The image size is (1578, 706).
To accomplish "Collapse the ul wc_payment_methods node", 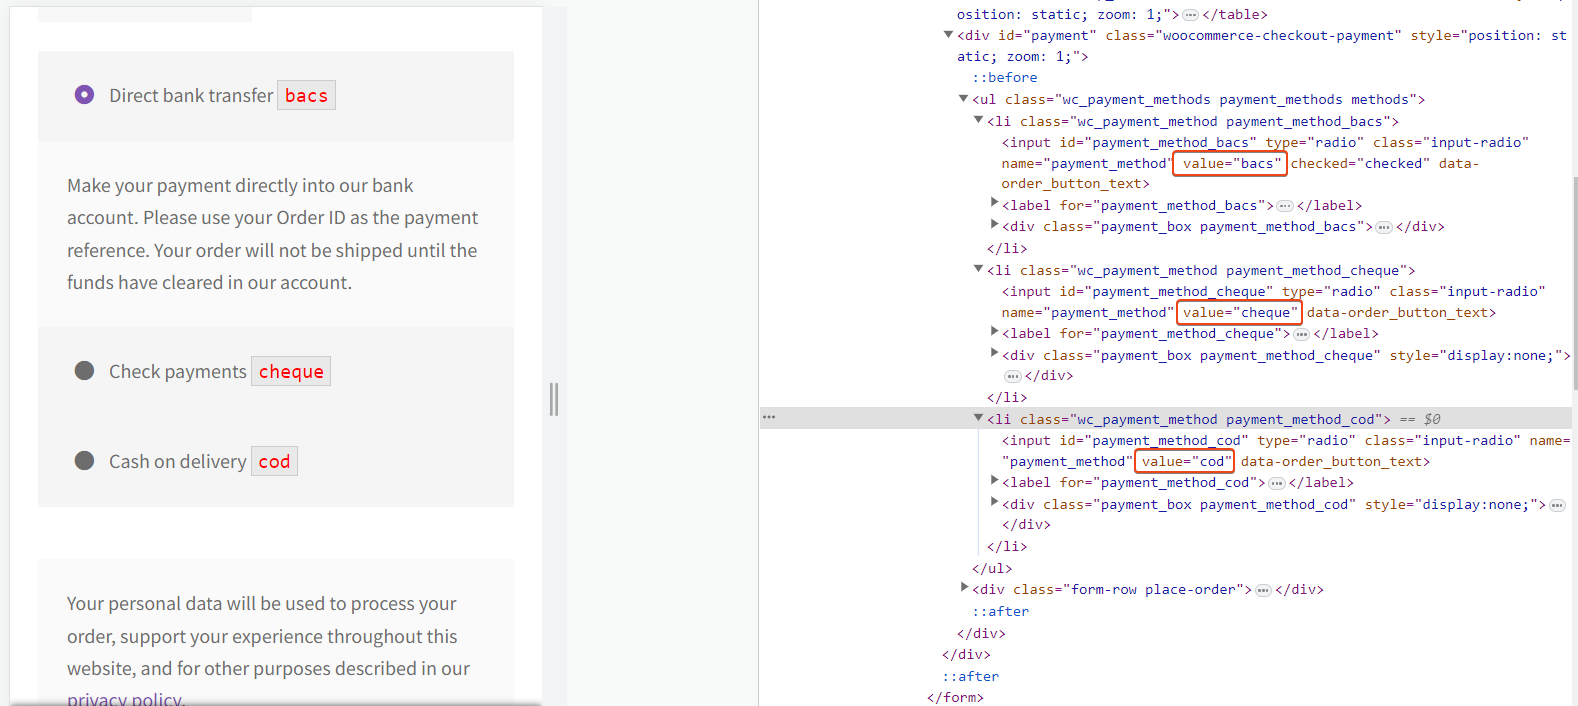I will click(x=963, y=99).
